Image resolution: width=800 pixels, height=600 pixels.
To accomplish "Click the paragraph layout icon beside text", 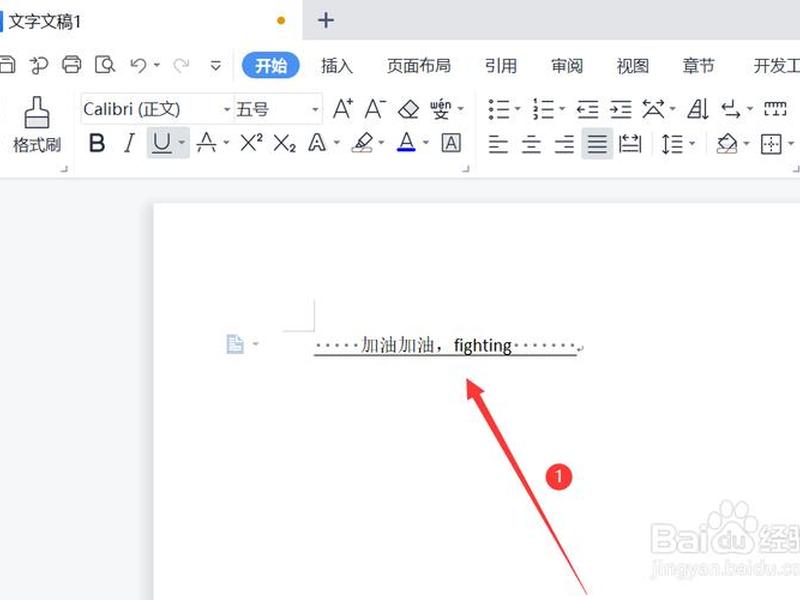I will pos(235,344).
